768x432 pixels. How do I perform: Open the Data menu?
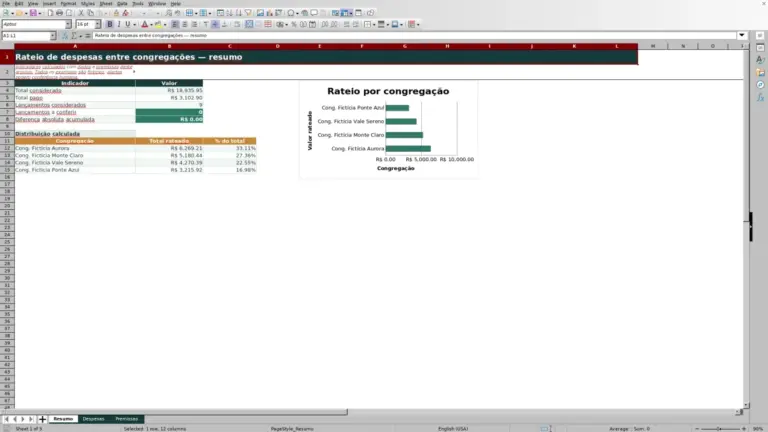(x=122, y=3)
